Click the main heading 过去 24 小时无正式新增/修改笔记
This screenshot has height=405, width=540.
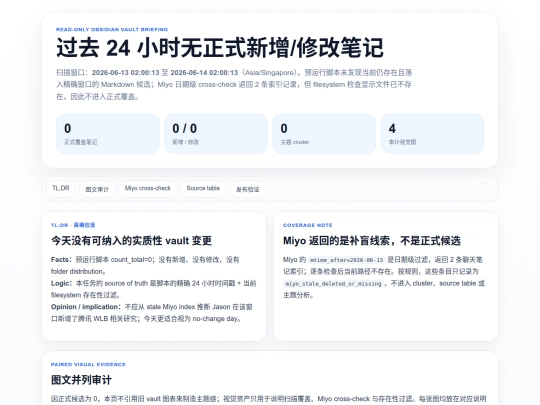pos(220,48)
